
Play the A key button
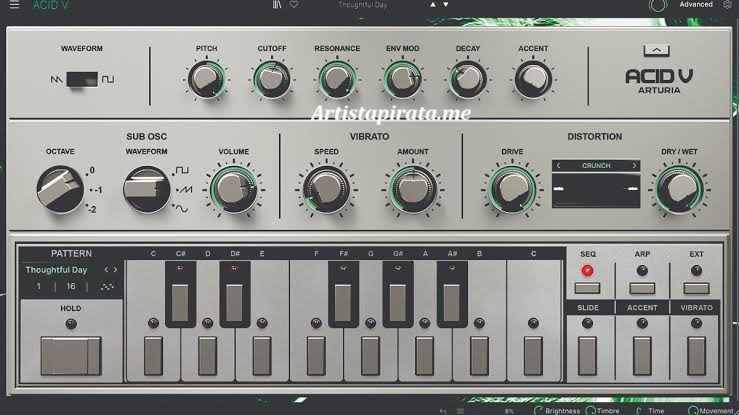tap(424, 356)
